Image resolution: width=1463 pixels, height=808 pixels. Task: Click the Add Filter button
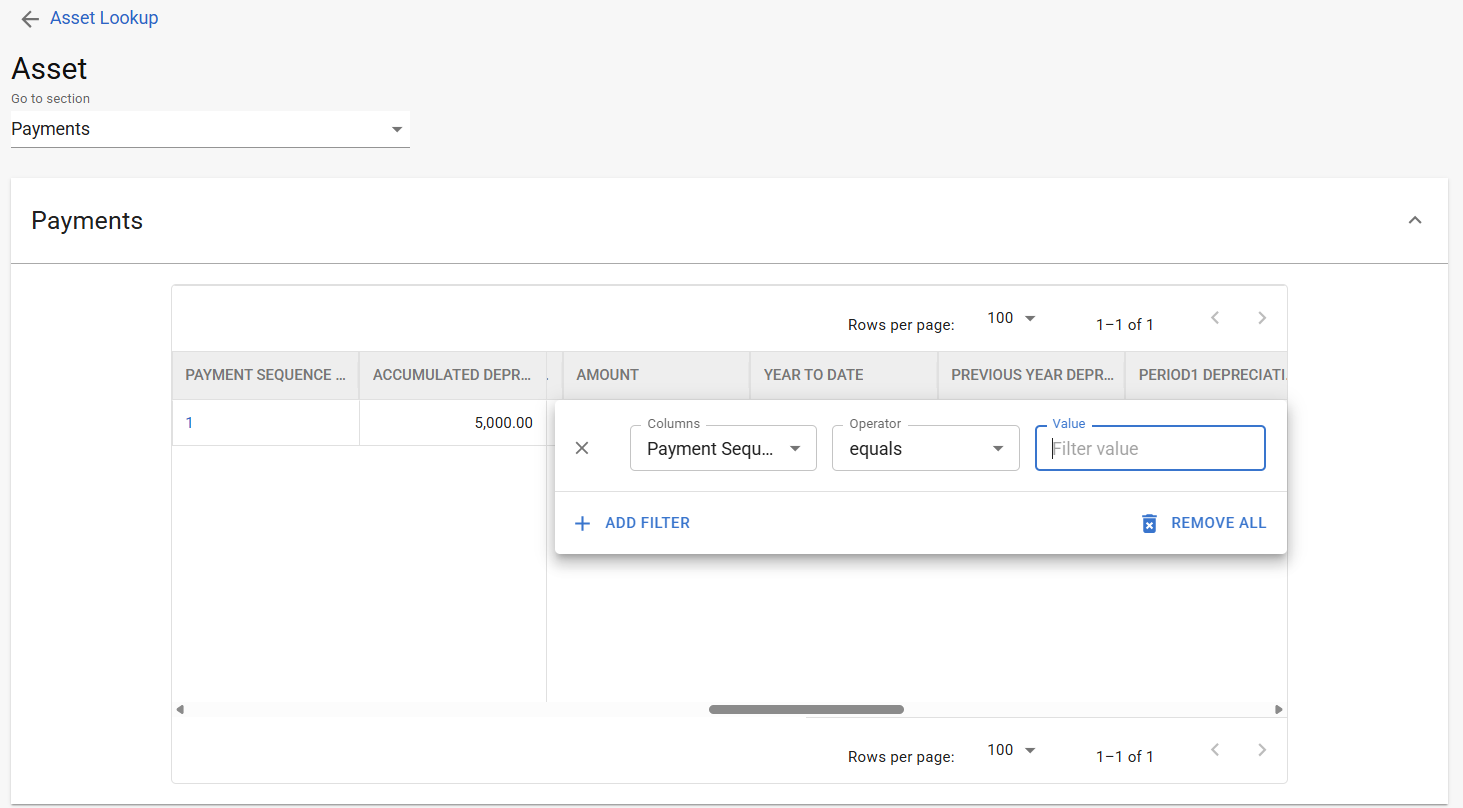pos(632,523)
